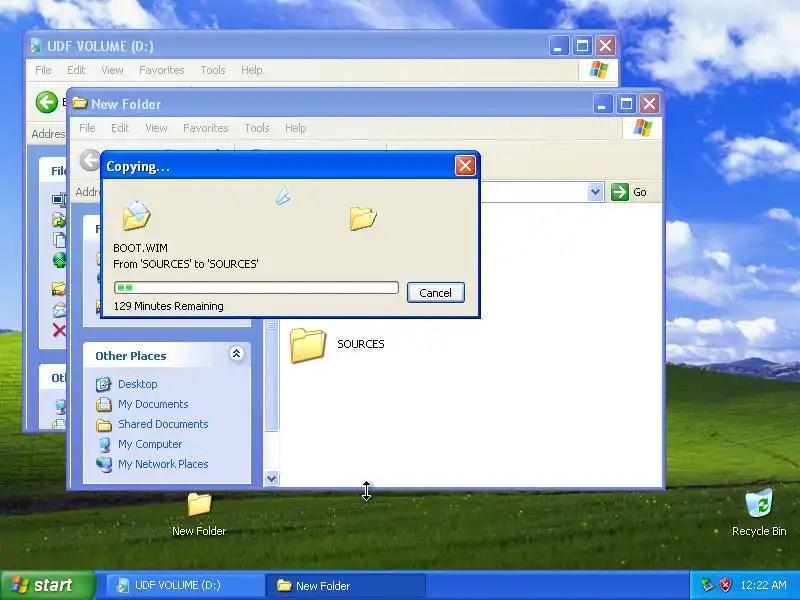This screenshot has width=800, height=600.
Task: Cancel the BOOT.WIM copy operation
Action: click(x=436, y=292)
